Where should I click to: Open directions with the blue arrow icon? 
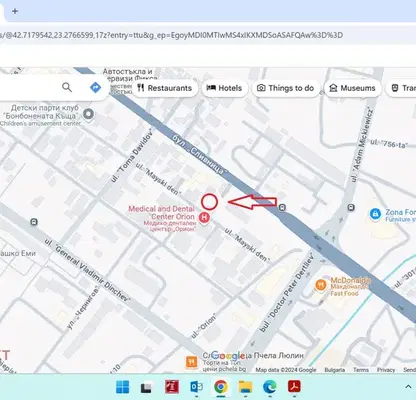click(95, 88)
